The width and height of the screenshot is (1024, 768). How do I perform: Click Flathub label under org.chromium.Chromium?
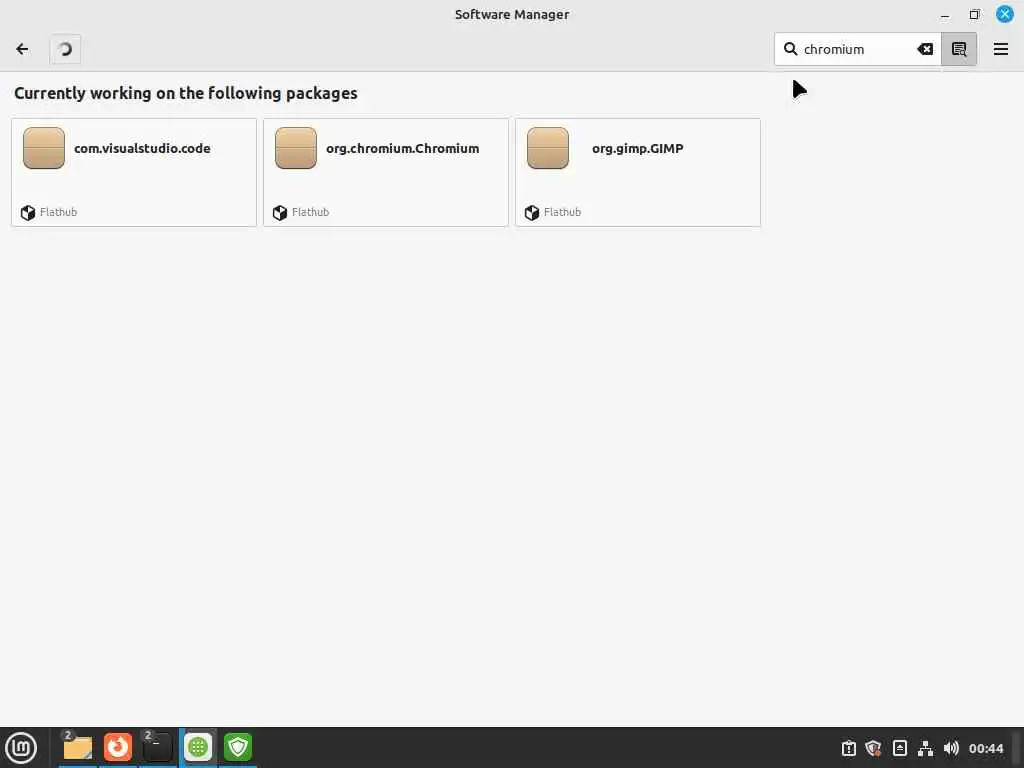pyautogui.click(x=310, y=212)
